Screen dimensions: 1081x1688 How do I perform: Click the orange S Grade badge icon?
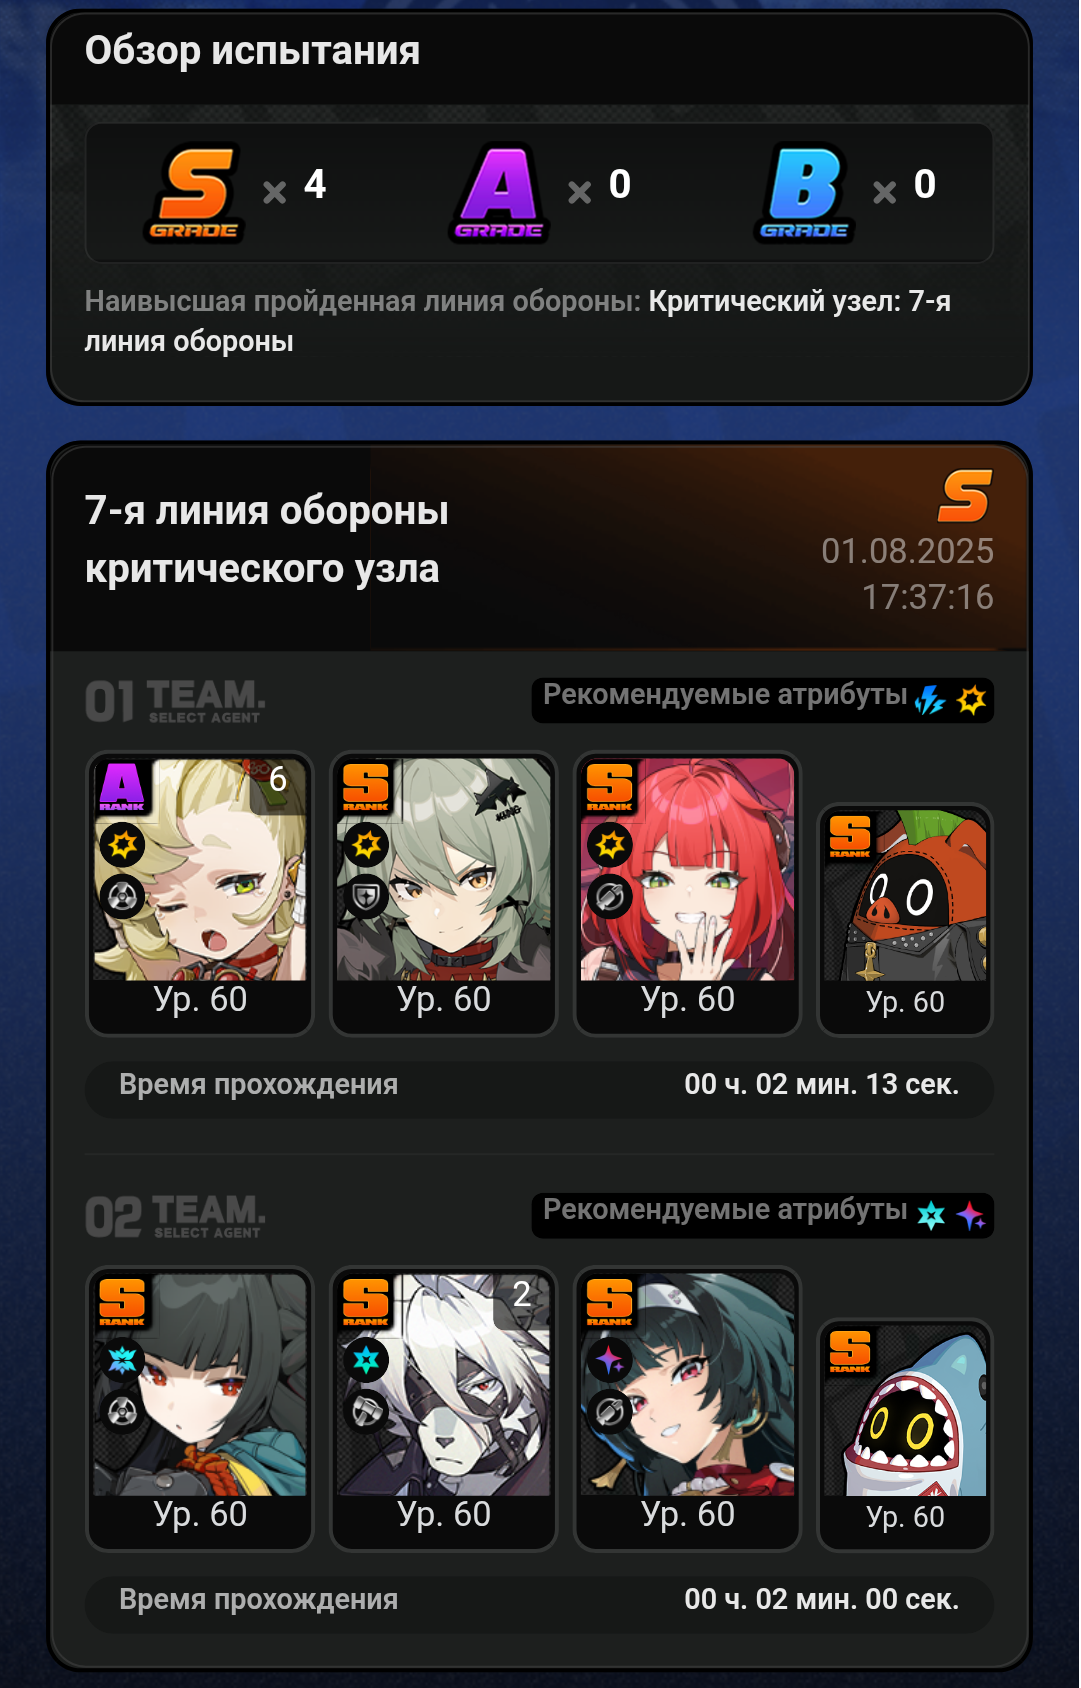point(196,193)
